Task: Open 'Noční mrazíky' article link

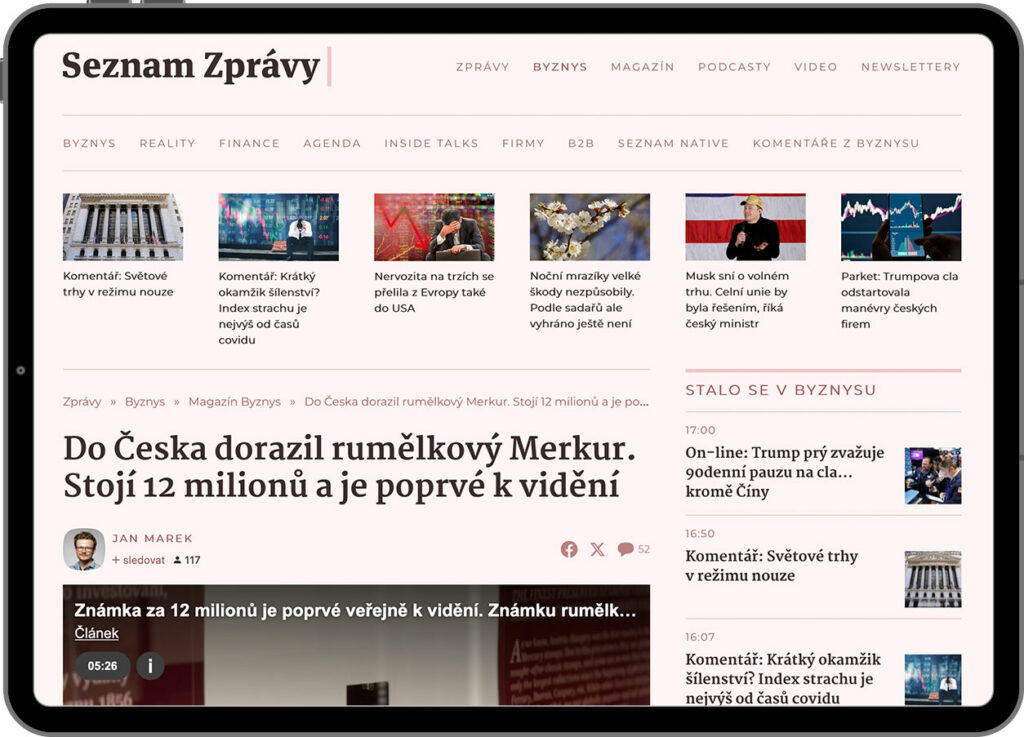Action: (x=585, y=300)
